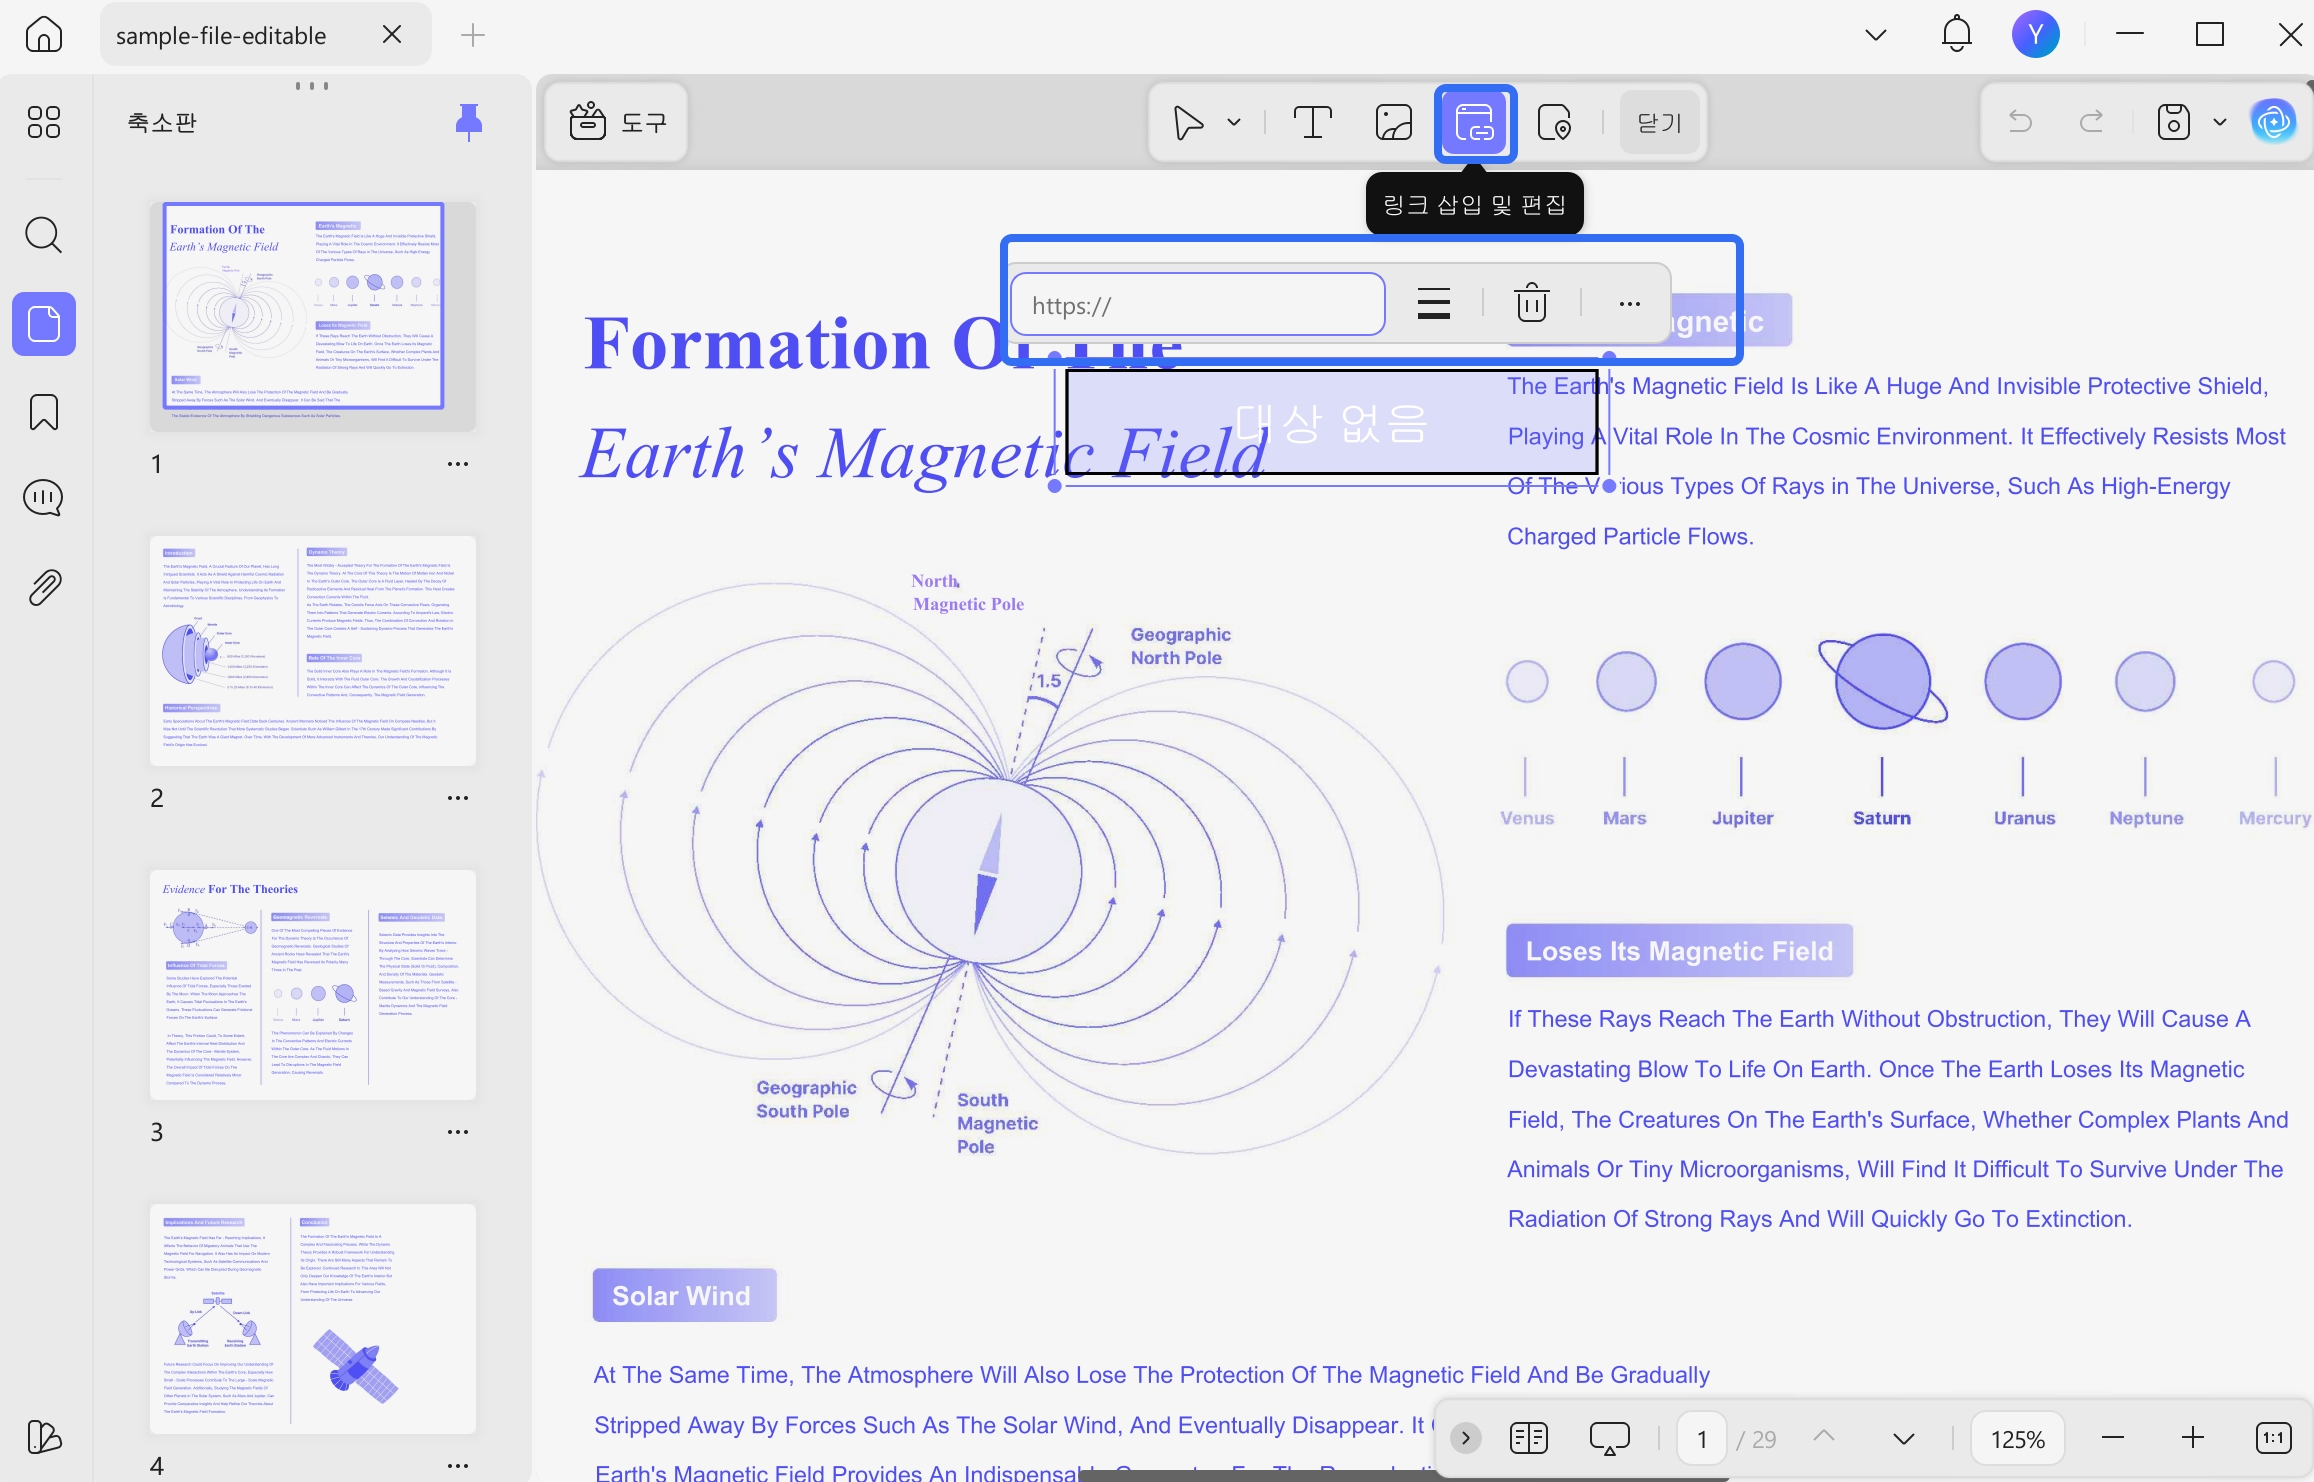Click the bottom-left sidebar edit page icon
The image size is (2314, 1482).
(43, 1437)
